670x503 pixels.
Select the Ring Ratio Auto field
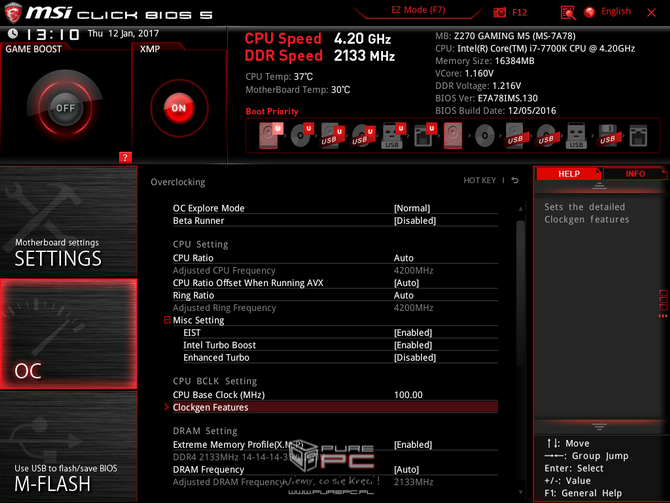335,295
